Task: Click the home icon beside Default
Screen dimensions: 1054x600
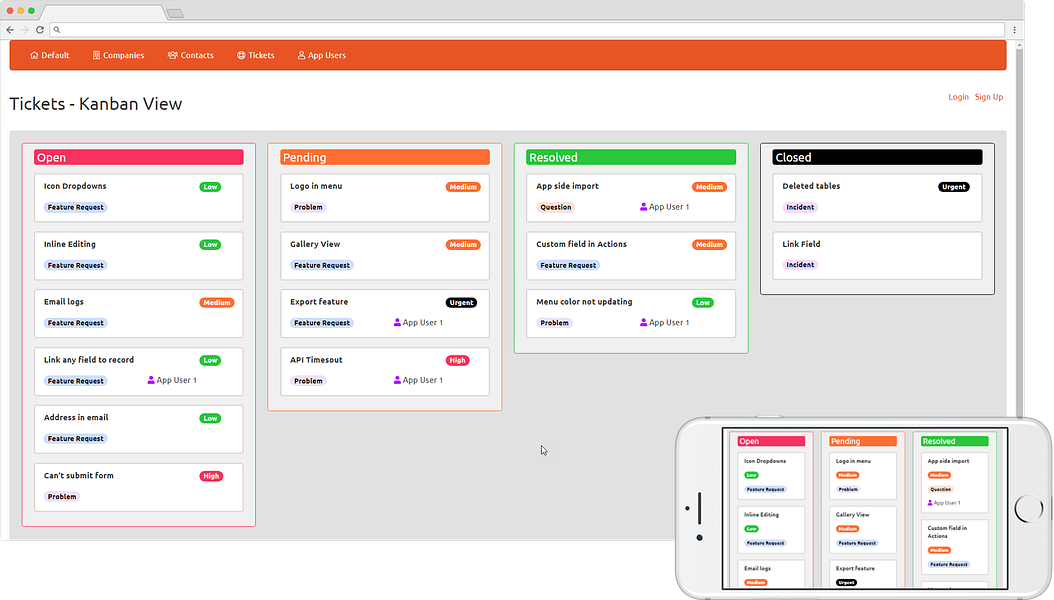Action: point(34,56)
